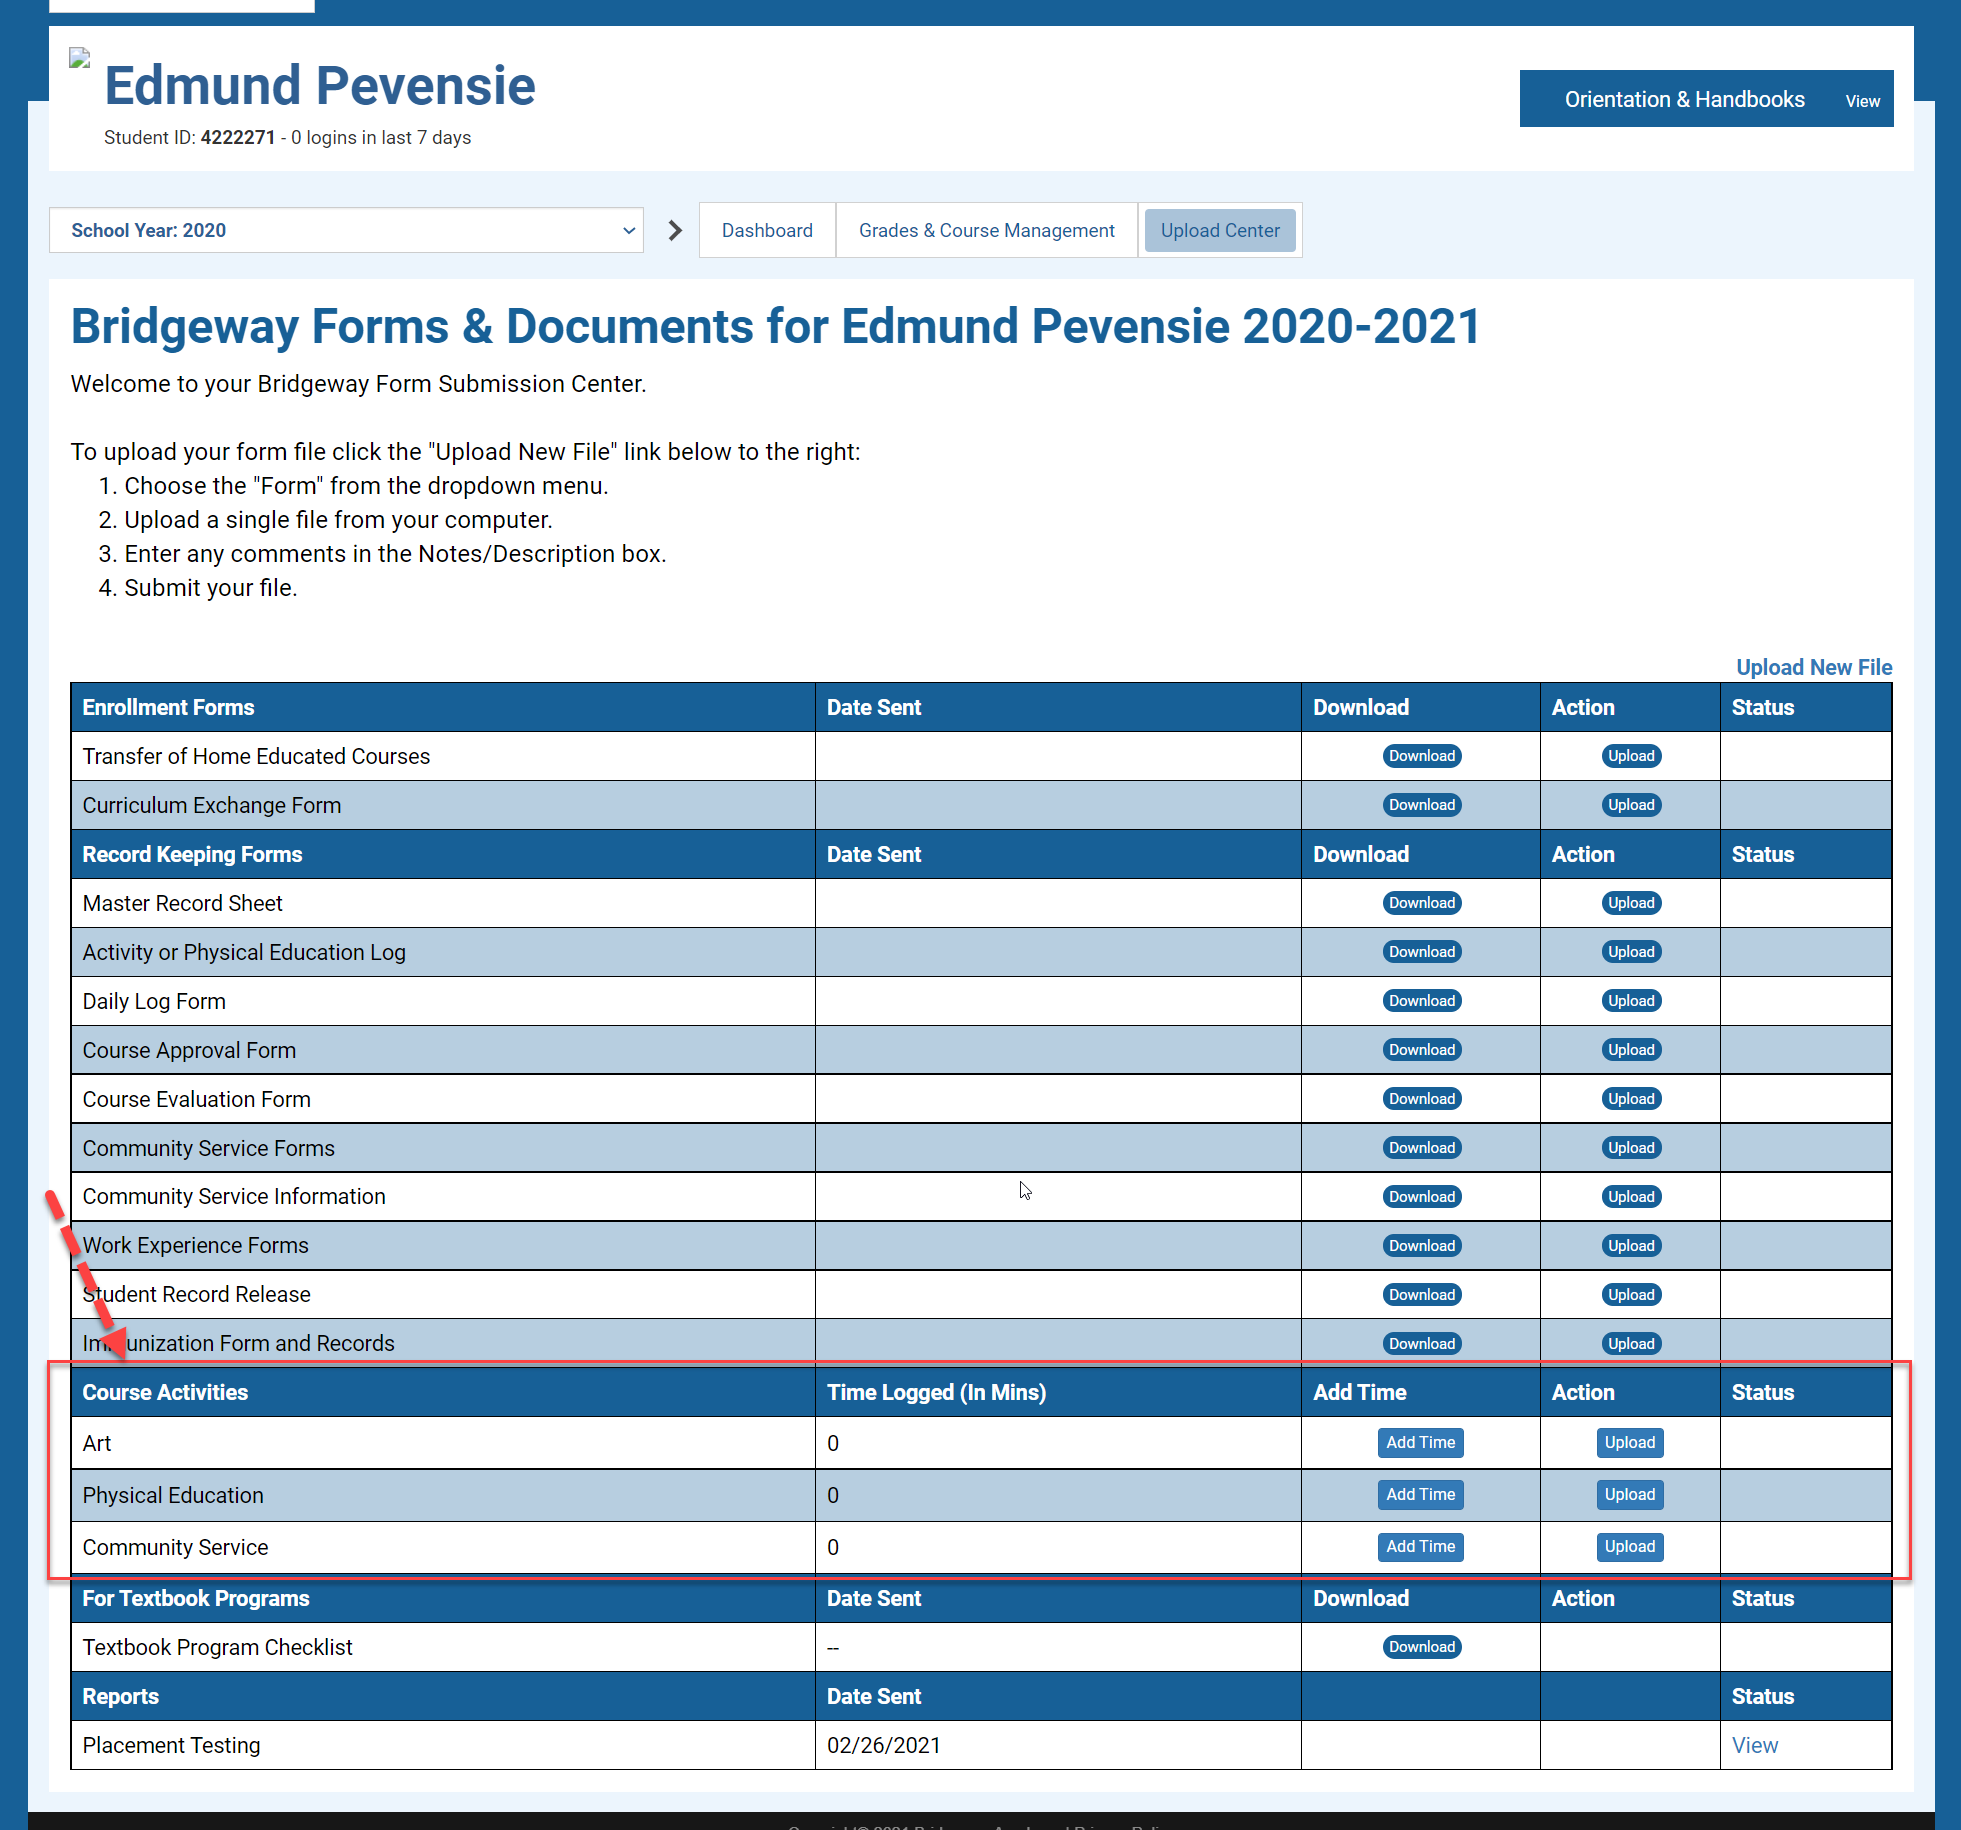View the Placement Testing report
The width and height of the screenshot is (1961, 1830).
coord(1754,1745)
